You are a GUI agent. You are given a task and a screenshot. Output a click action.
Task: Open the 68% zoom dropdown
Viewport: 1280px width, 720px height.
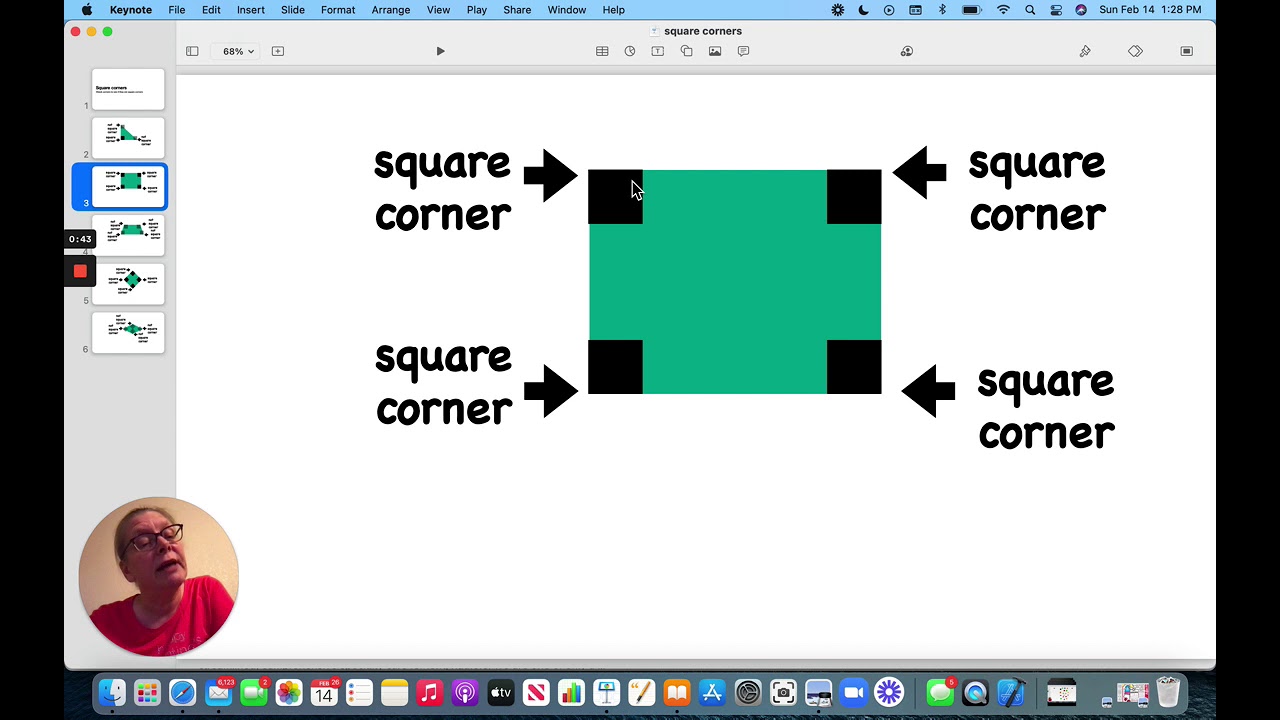238,51
